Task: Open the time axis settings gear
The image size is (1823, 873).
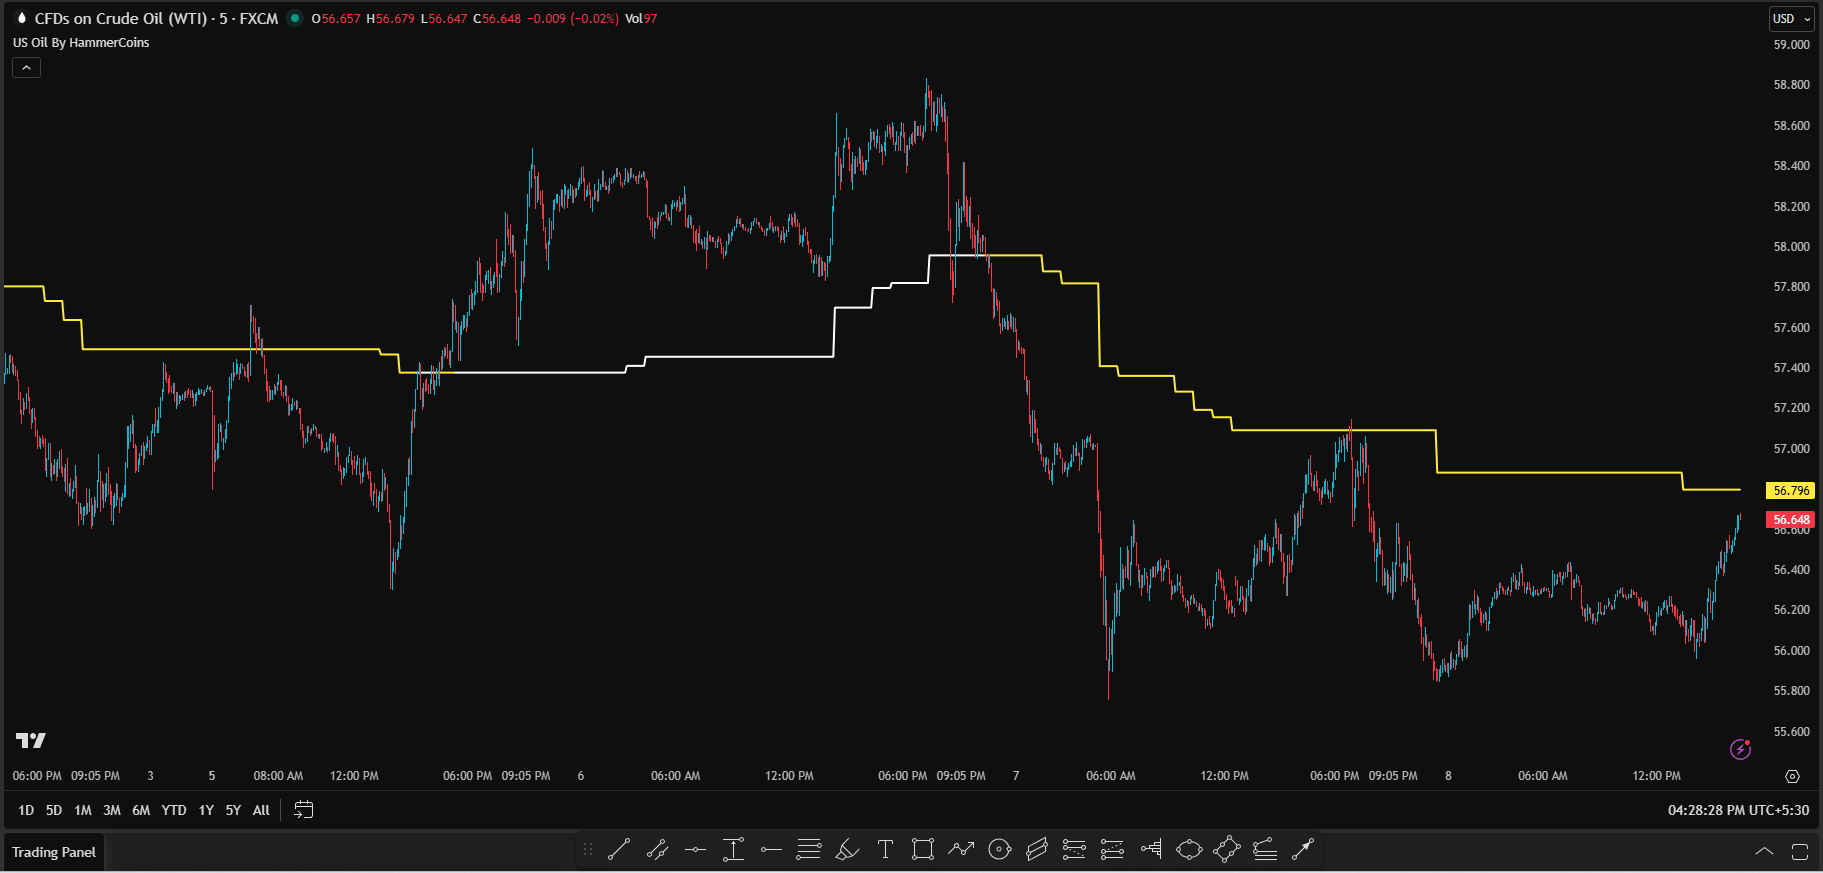Action: pos(1792,776)
